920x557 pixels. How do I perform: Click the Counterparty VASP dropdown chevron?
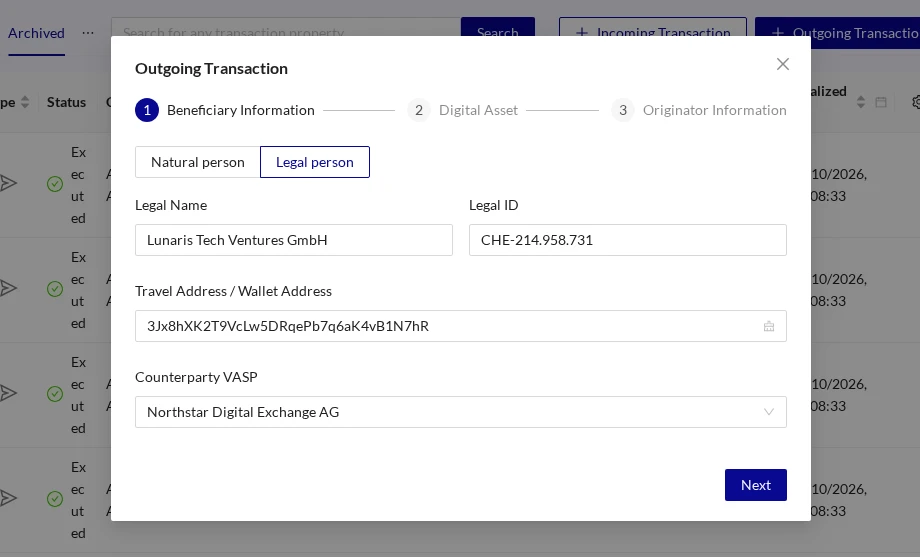[769, 412]
